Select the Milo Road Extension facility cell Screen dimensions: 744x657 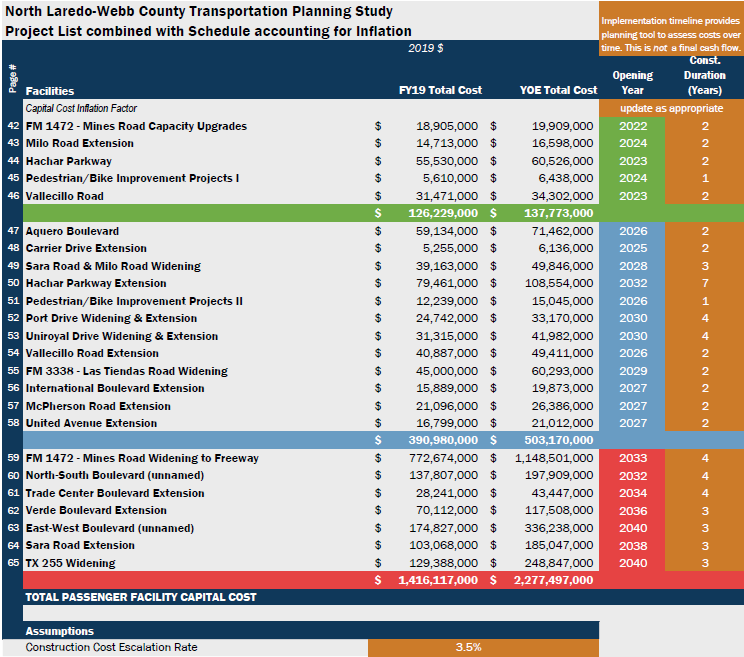80,143
